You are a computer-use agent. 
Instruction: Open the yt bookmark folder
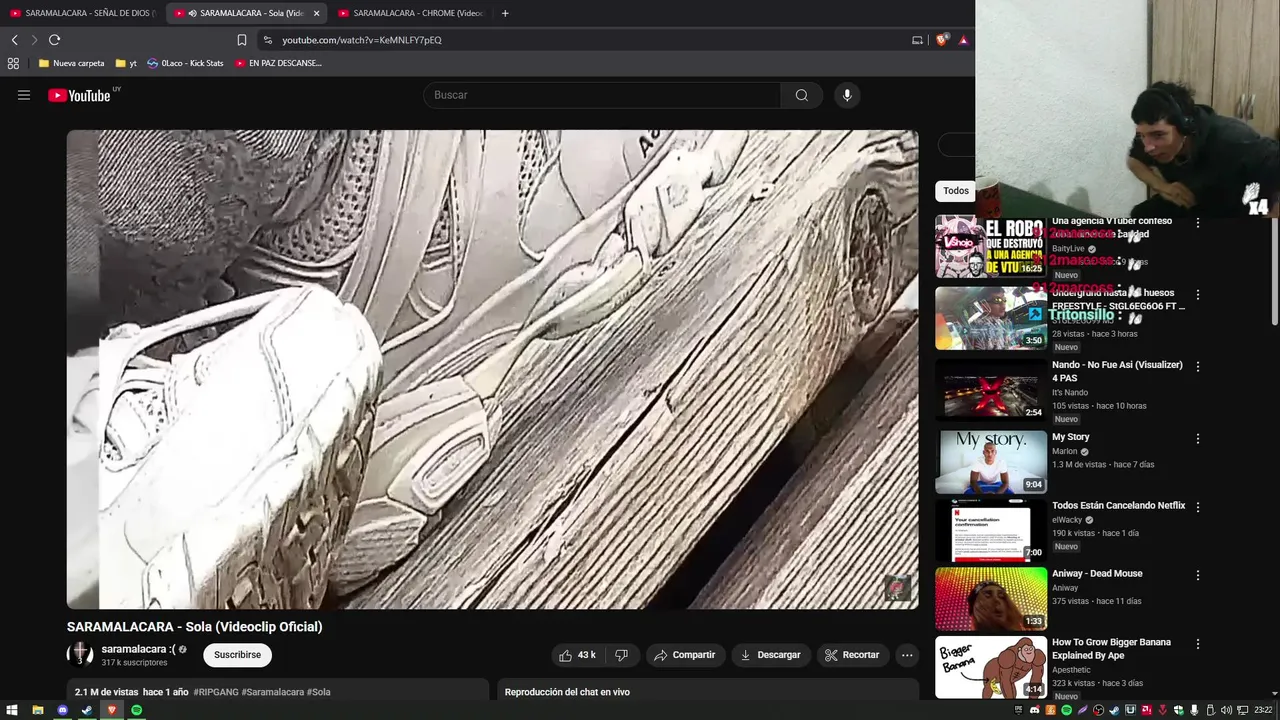[x=126, y=63]
